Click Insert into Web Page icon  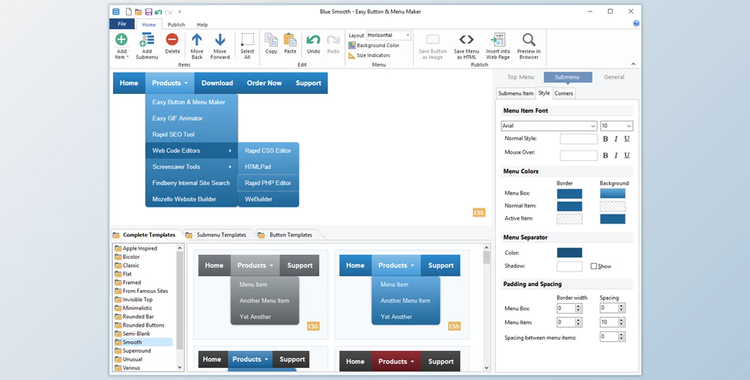(x=498, y=40)
